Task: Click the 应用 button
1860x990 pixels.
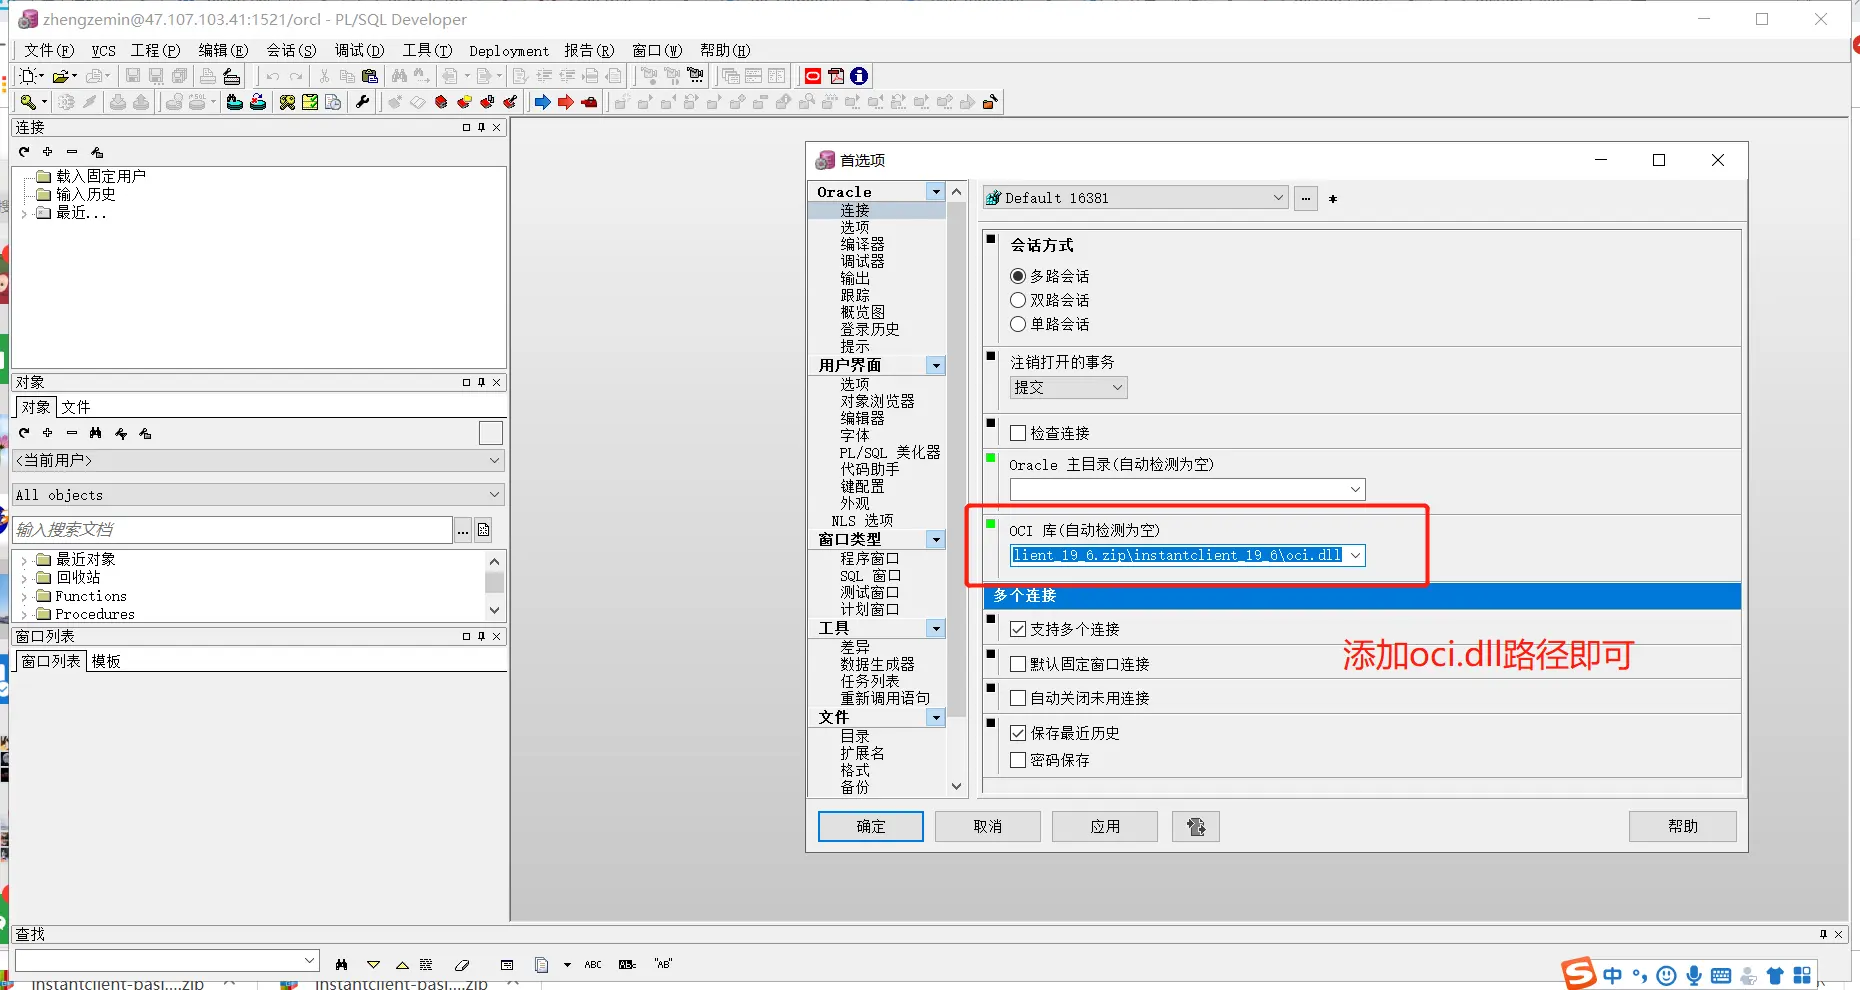Action: click(x=1105, y=826)
